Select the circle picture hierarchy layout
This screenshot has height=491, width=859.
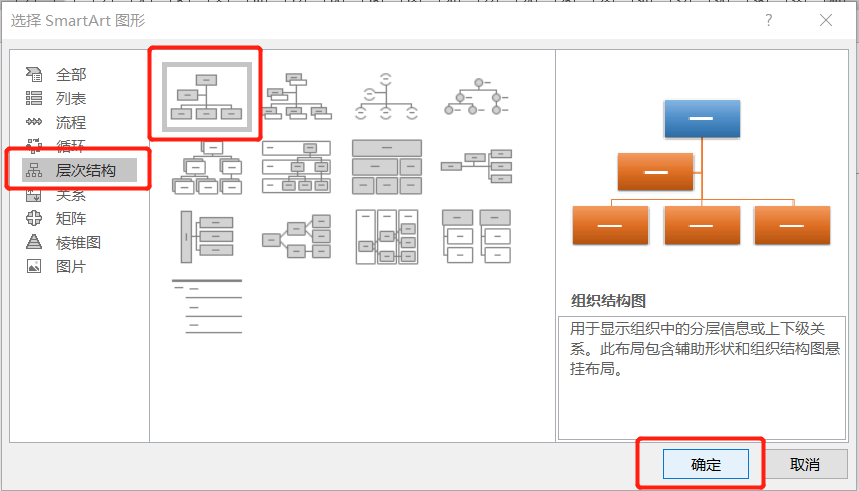point(476,97)
